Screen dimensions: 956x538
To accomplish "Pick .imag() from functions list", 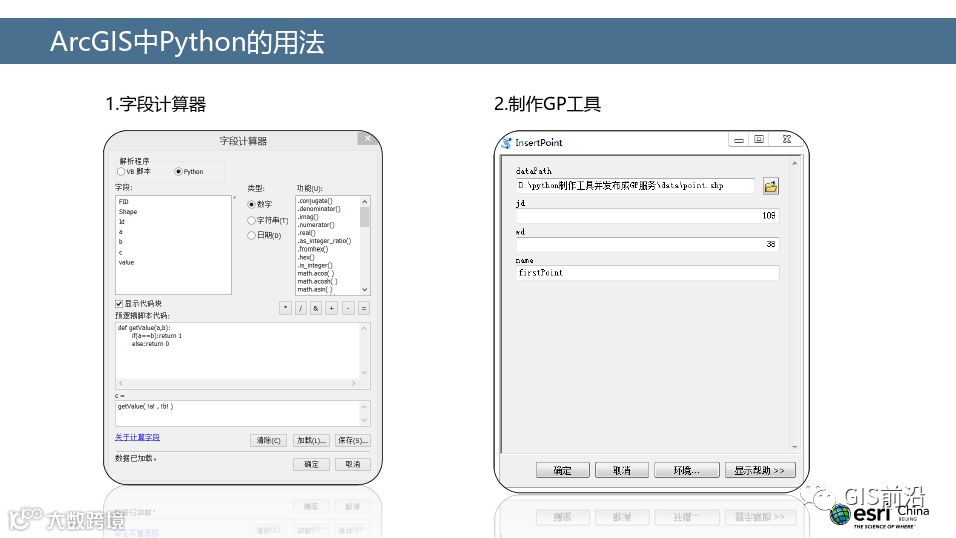I will click(x=308, y=217).
